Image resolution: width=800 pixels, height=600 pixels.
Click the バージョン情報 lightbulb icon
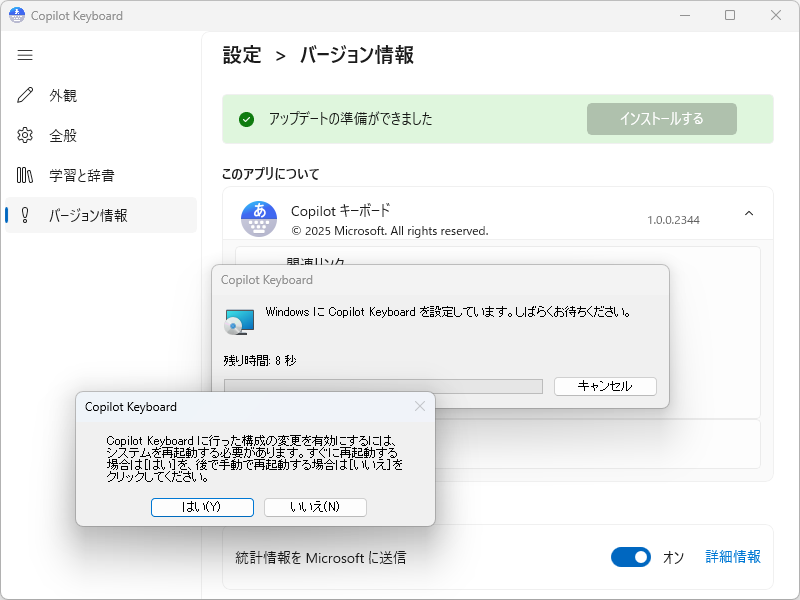[x=25, y=214]
